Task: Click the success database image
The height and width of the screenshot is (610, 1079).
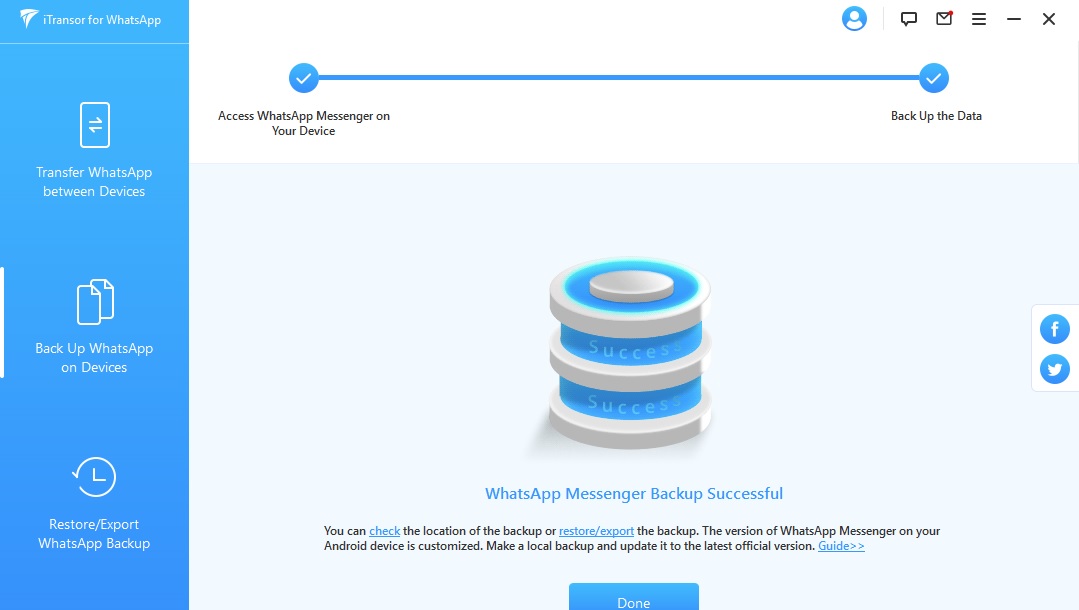Action: click(x=630, y=355)
